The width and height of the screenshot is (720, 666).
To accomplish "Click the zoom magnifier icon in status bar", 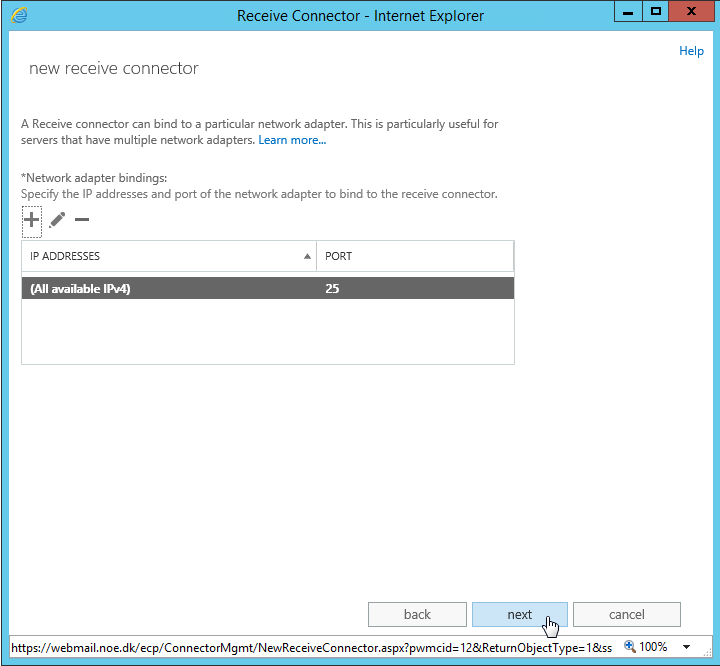I will click(630, 646).
